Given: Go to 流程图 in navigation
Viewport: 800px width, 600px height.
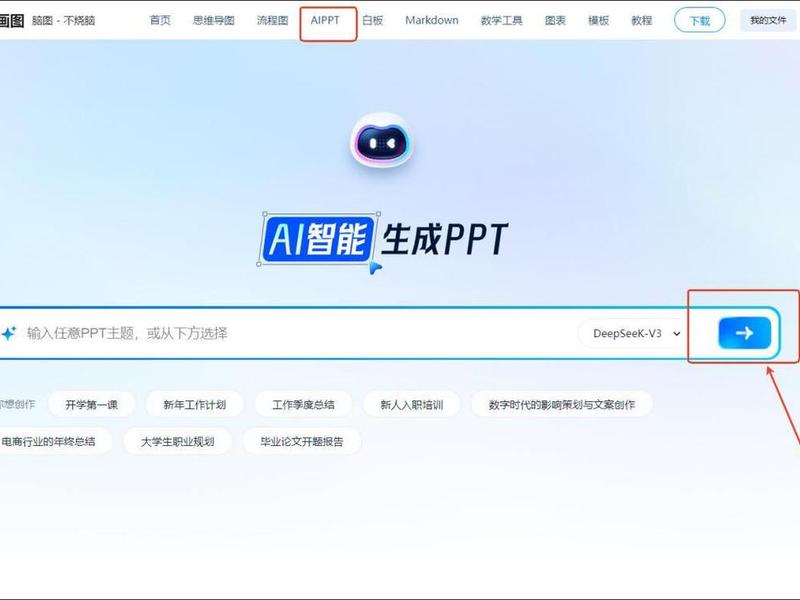Looking at the screenshot, I should click(x=272, y=20).
